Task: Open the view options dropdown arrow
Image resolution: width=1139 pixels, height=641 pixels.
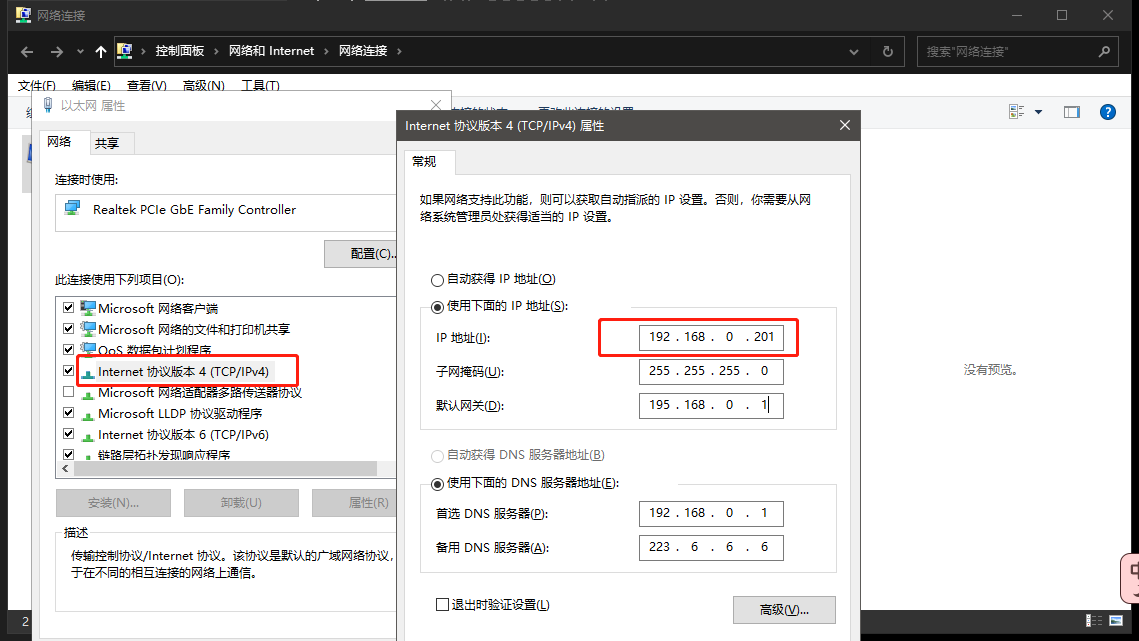Action: pos(1038,112)
